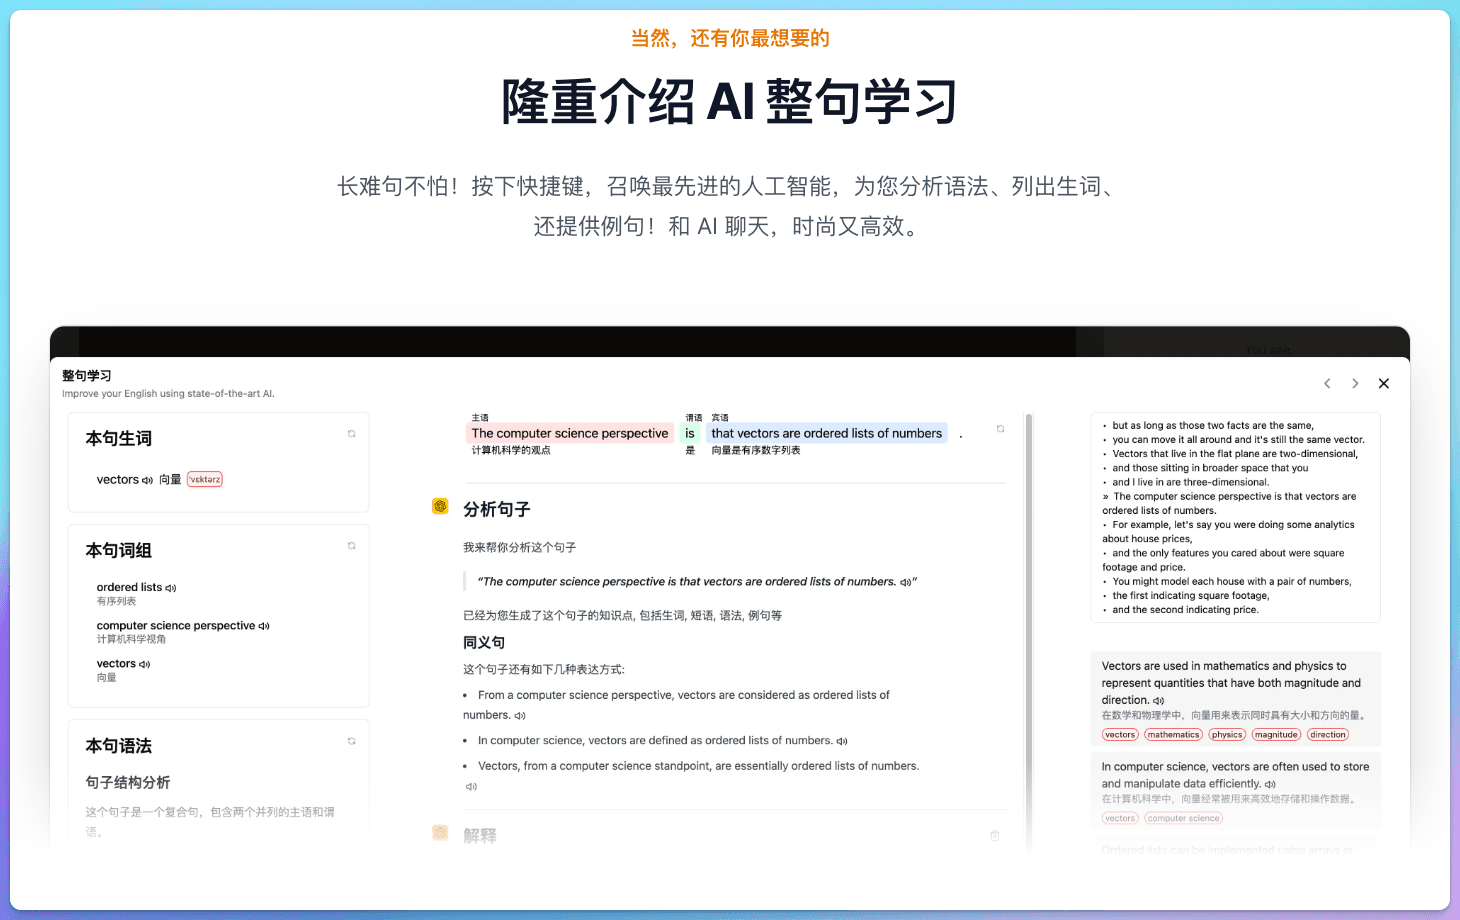
Task: Click the AI avatar beside 解释
Action: (x=440, y=832)
